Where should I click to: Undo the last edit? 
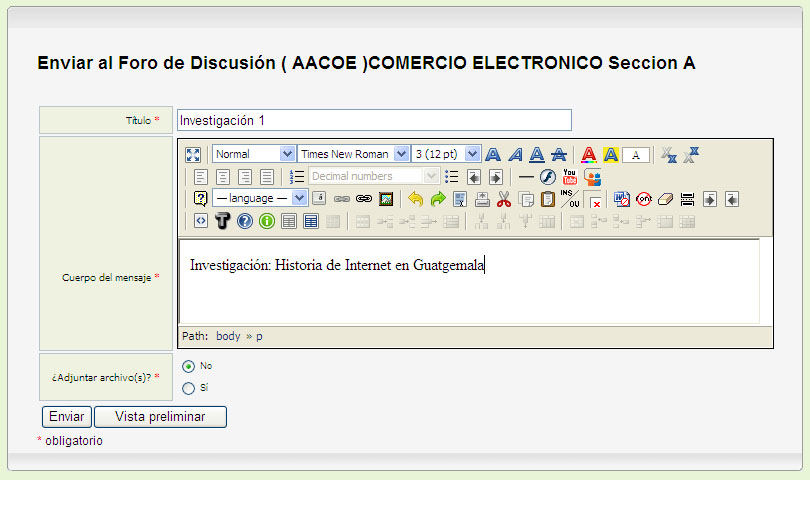click(415, 199)
